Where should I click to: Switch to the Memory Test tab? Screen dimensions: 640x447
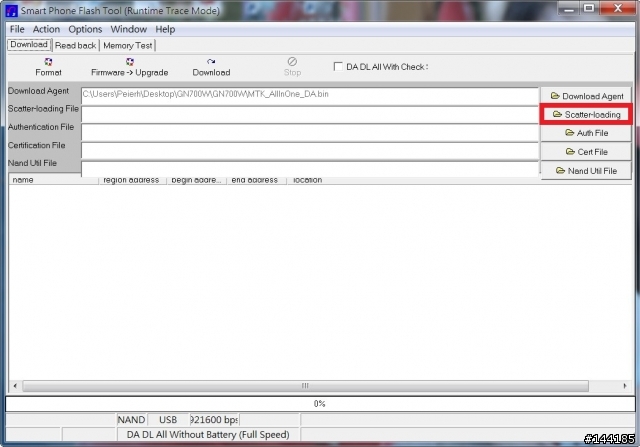(x=128, y=45)
